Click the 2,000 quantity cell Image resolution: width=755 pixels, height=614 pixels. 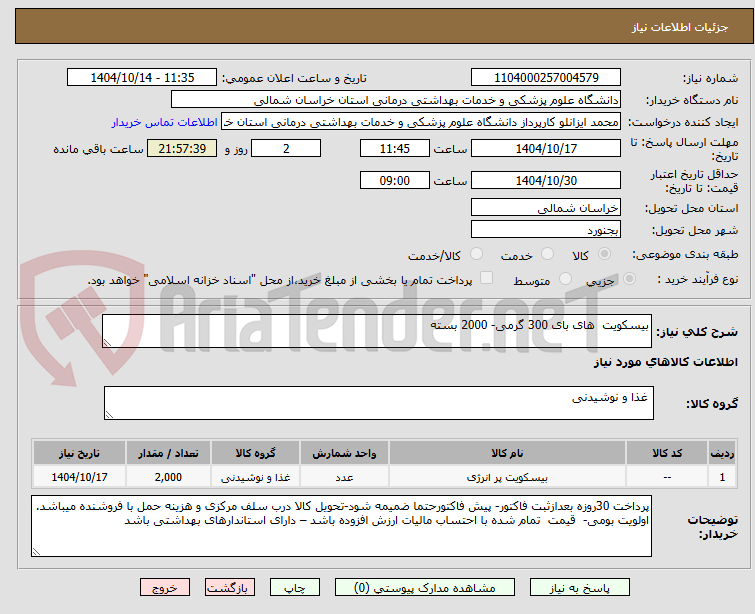168,477
